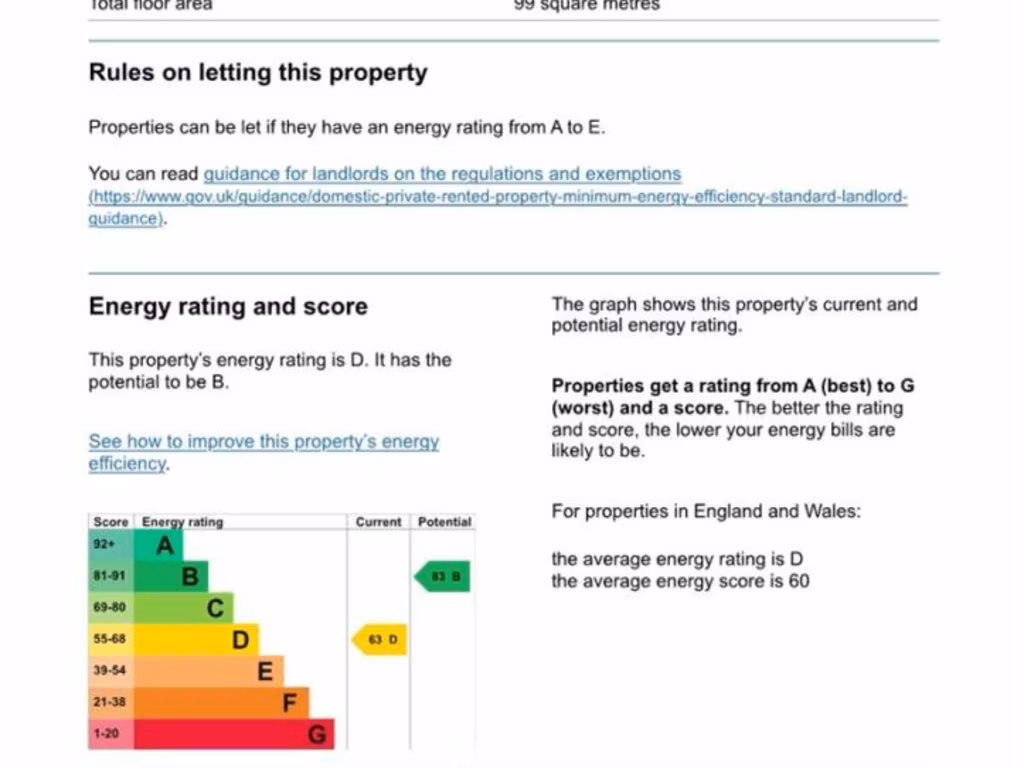Image resolution: width=1024 pixels, height=768 pixels.
Task: Select the orange E rating band
Action: coord(210,671)
